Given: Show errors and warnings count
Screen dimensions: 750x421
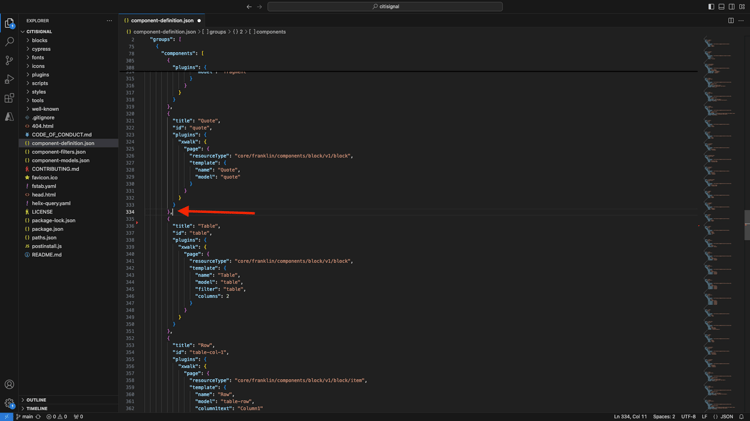Looking at the screenshot, I should point(56,417).
